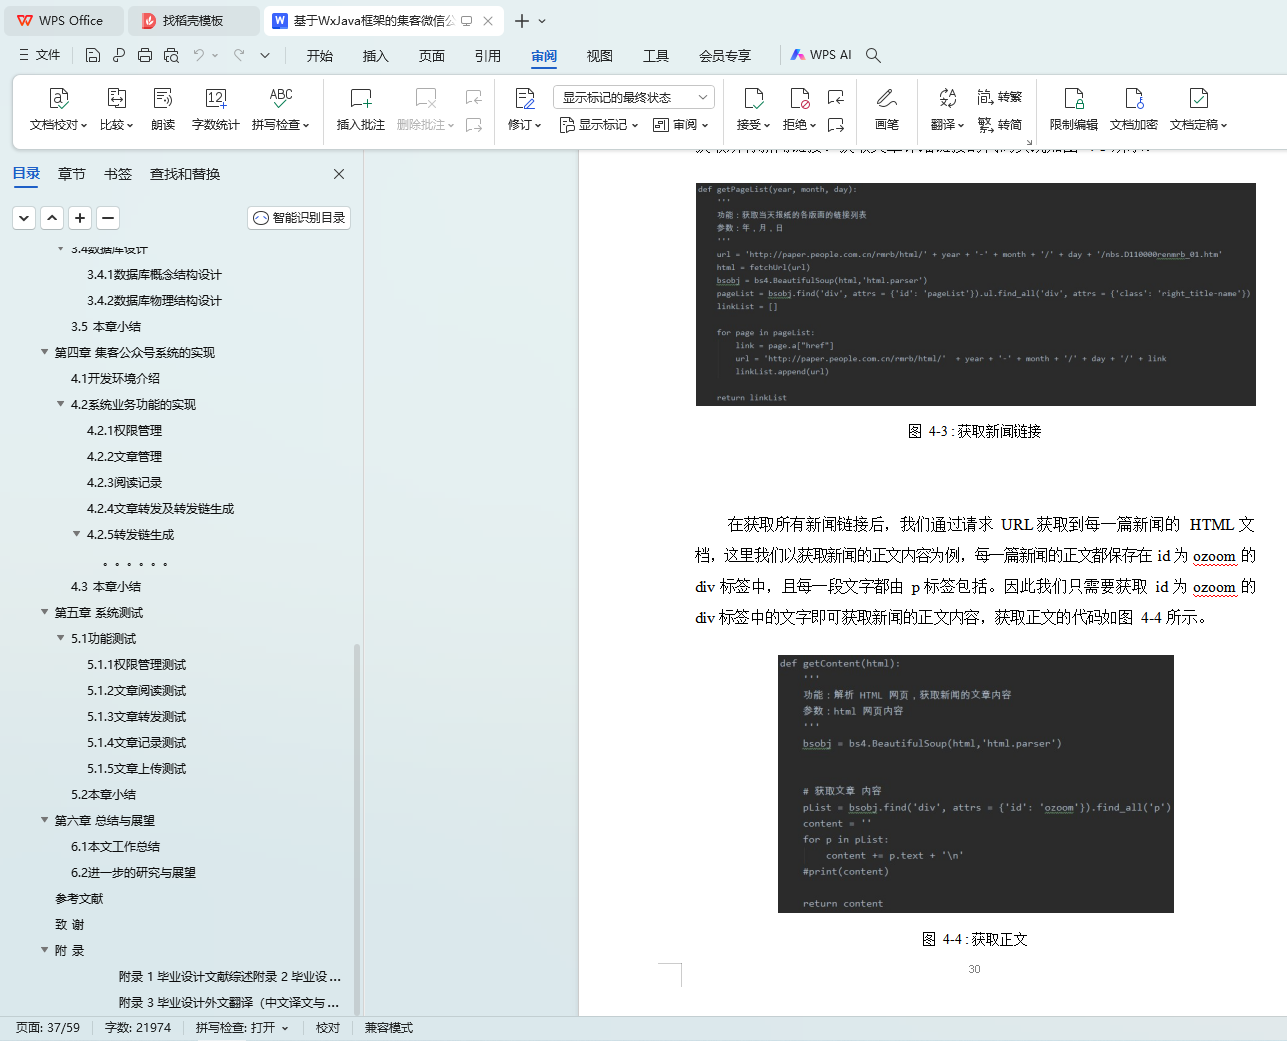
Task: Collapse the 第五章 系统测试 node
Action: [x=45, y=612]
